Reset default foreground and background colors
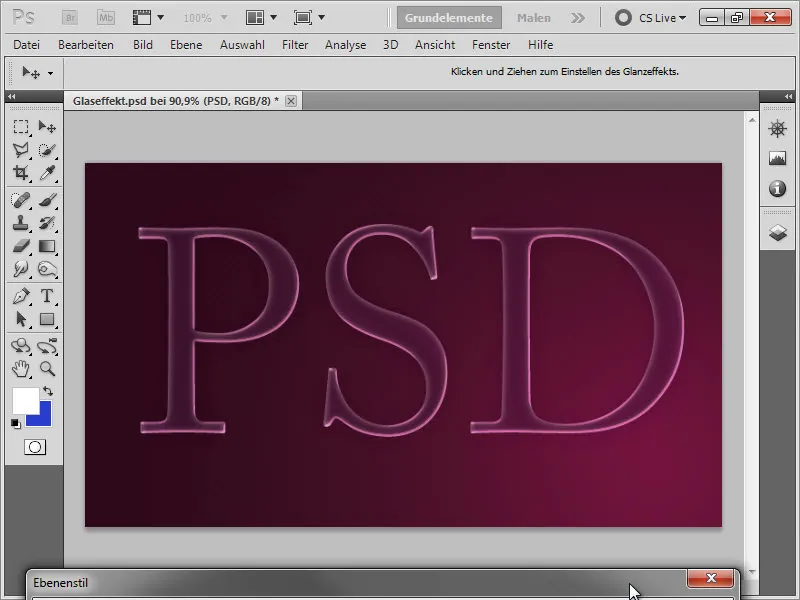Image resolution: width=800 pixels, height=600 pixels. click(16, 423)
